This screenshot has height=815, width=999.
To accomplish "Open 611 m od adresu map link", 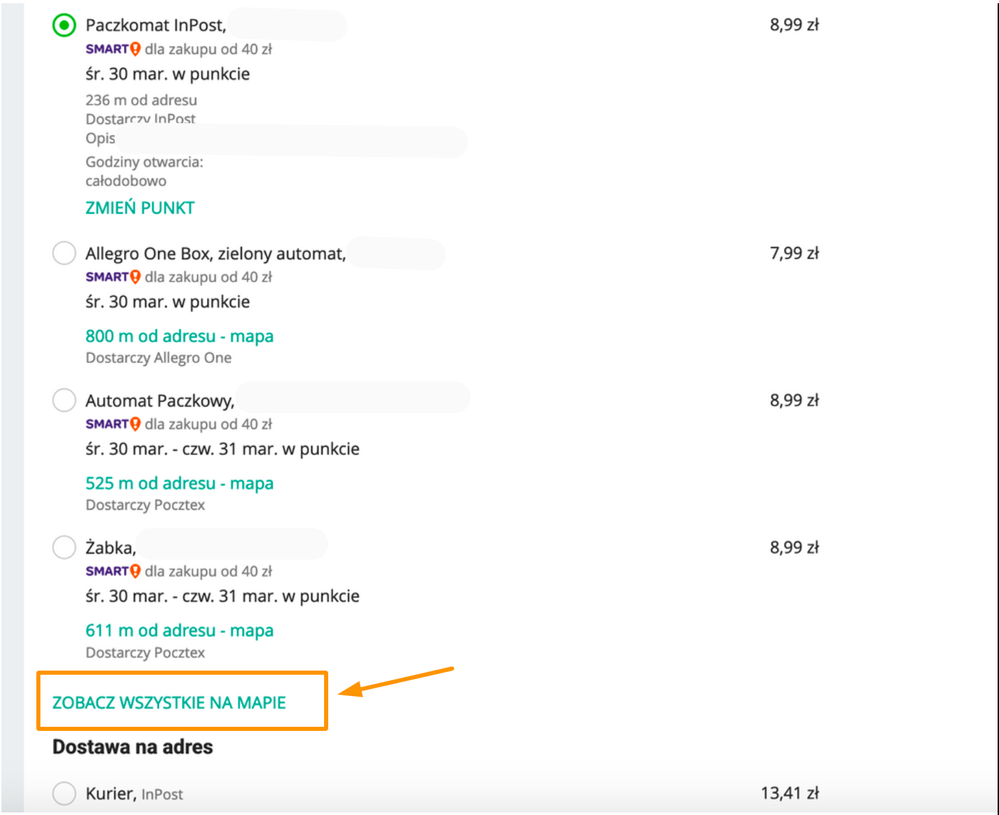I will 179,630.
